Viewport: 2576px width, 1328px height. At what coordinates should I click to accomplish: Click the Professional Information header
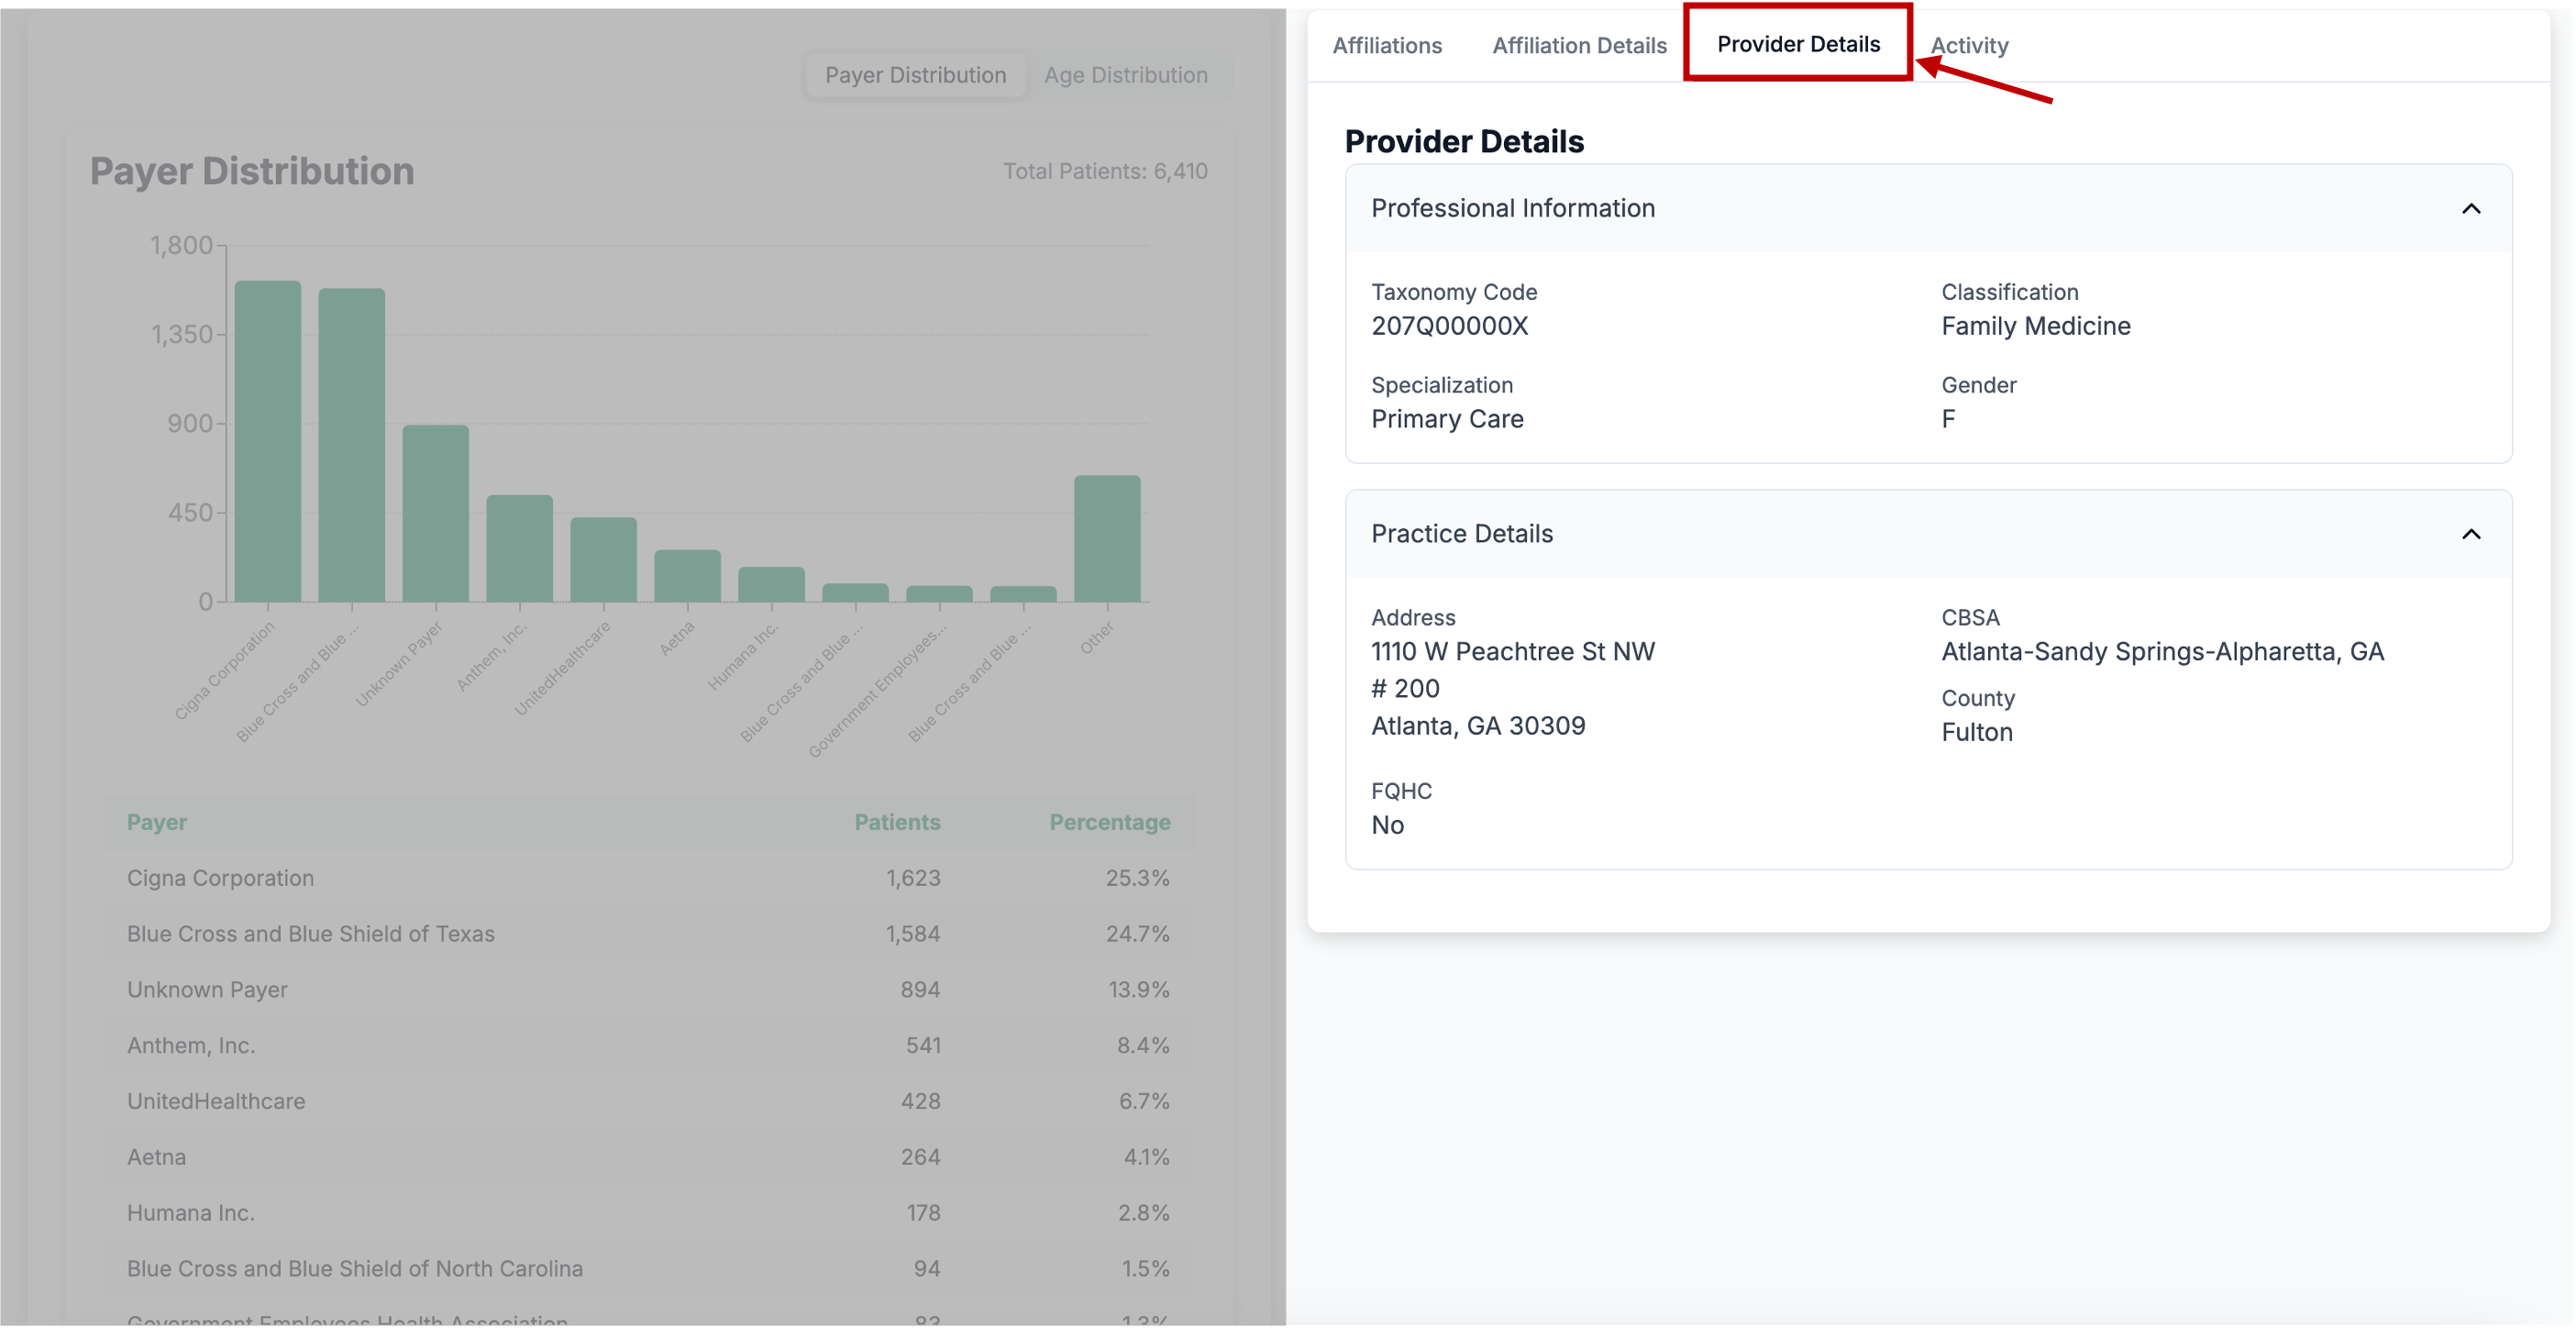pyautogui.click(x=1513, y=209)
